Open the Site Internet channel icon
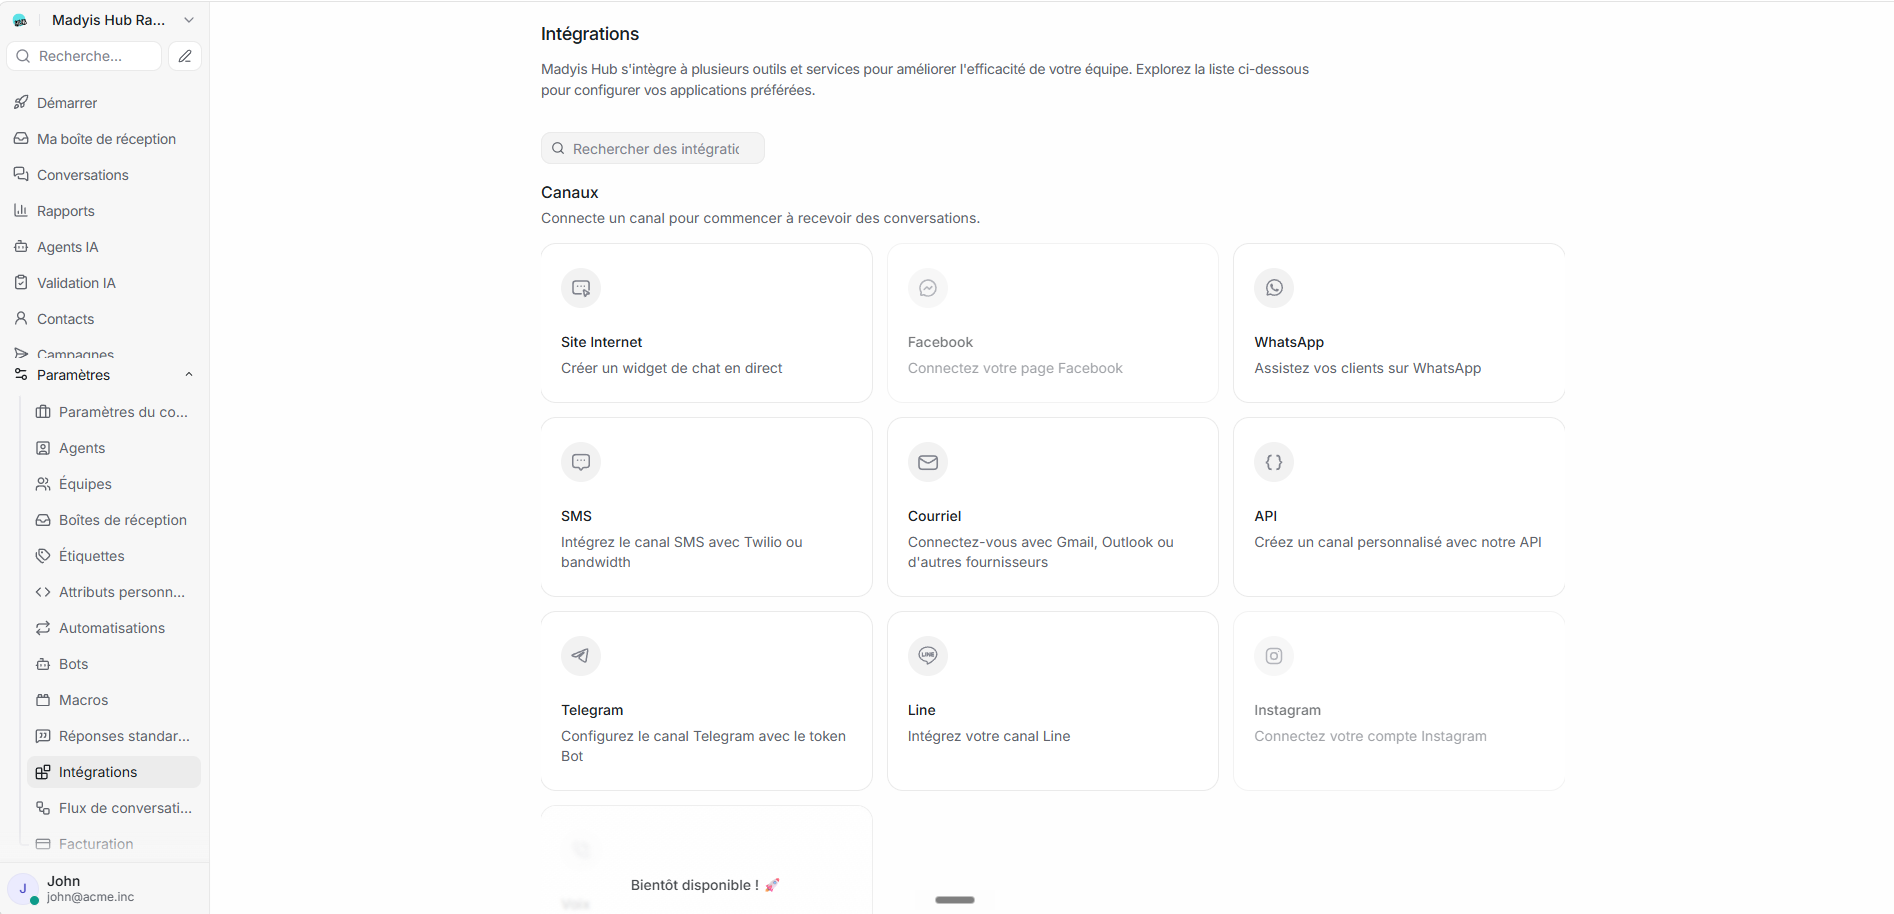 click(x=581, y=288)
